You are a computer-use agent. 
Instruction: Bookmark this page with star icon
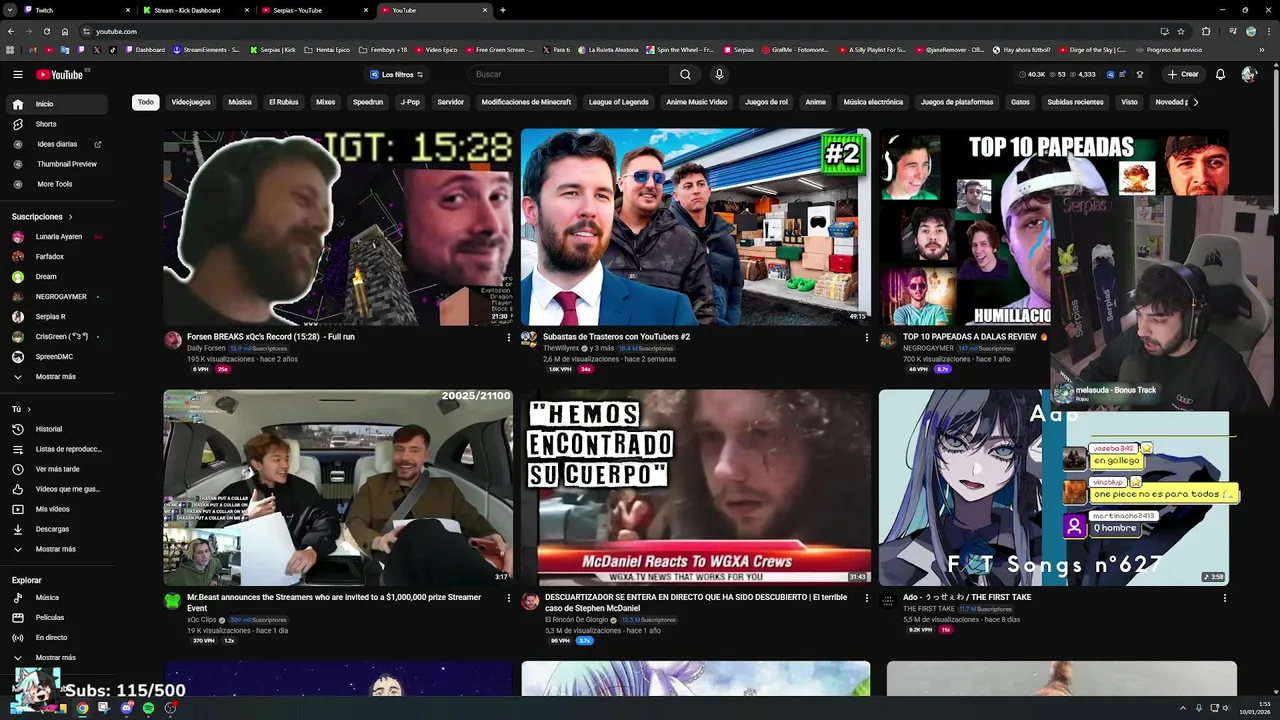[x=1180, y=31]
